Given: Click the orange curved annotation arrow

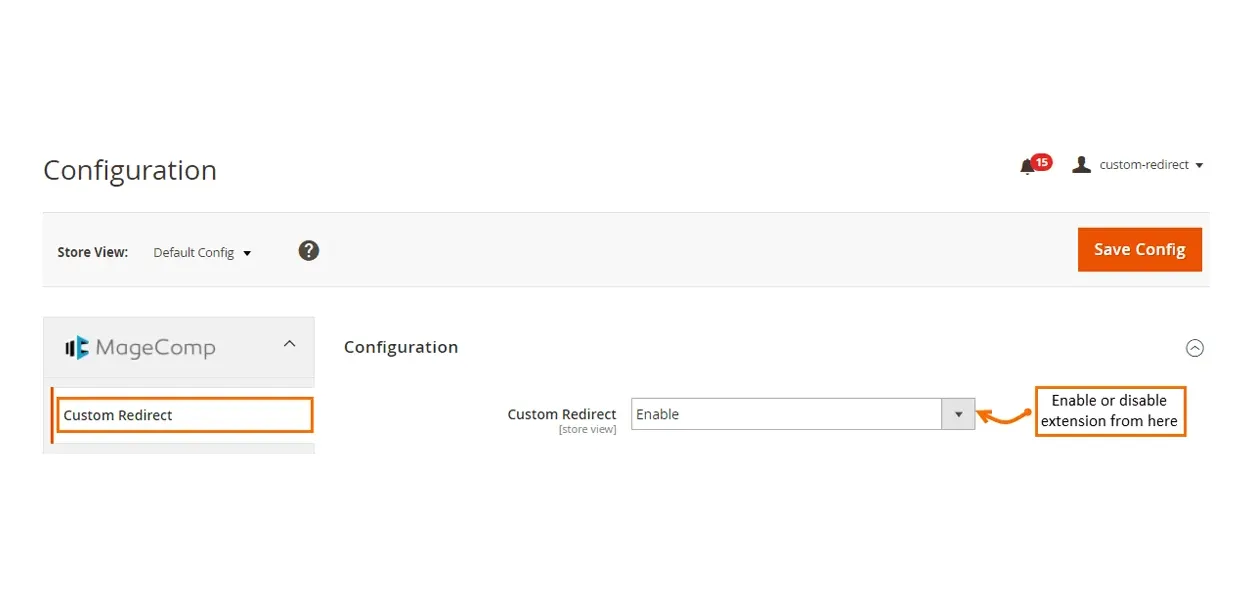Looking at the screenshot, I should (1003, 415).
